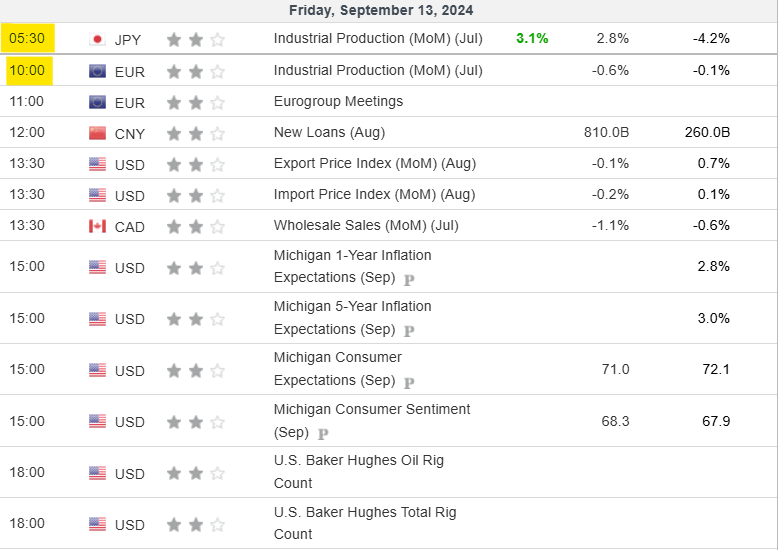Image resolution: width=780 pixels, height=550 pixels.
Task: Click US flag in Export Price Index row
Action: tap(98, 164)
